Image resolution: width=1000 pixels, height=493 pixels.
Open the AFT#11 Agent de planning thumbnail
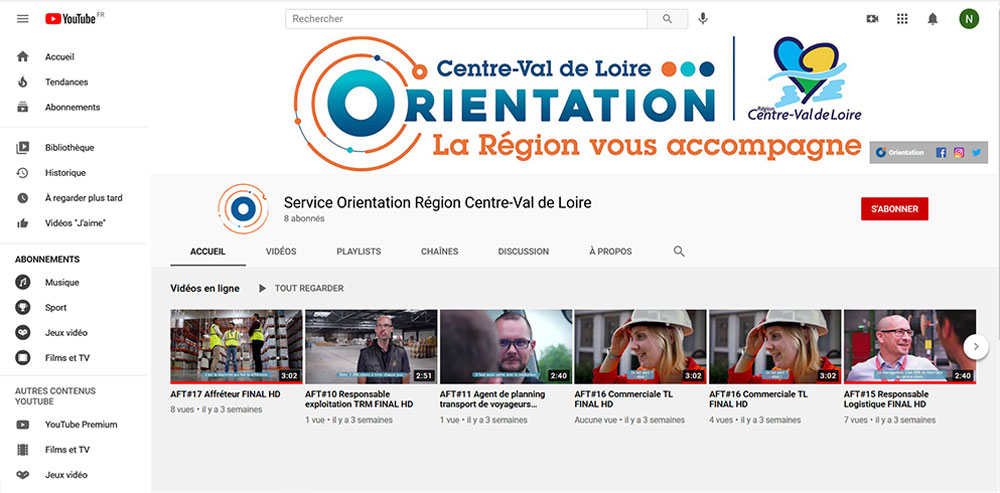506,346
